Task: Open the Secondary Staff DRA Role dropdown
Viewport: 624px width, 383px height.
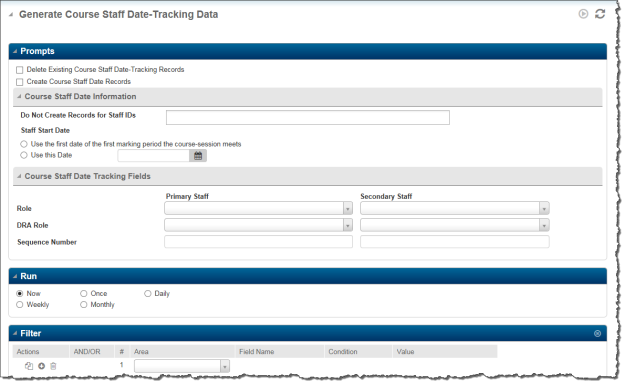Action: tap(455, 225)
